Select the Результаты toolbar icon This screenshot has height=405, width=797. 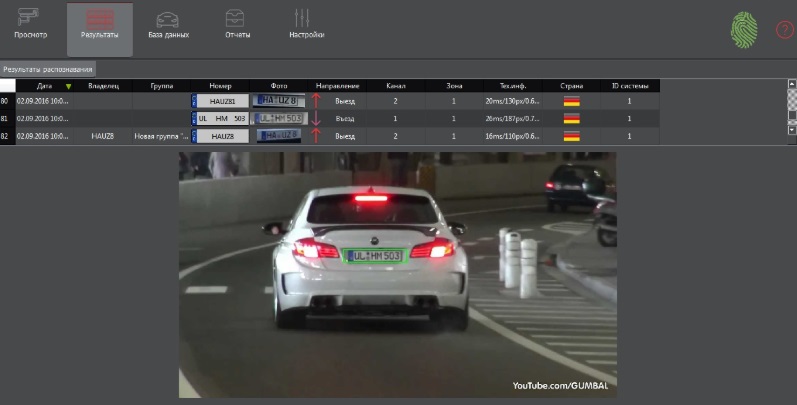click(99, 24)
